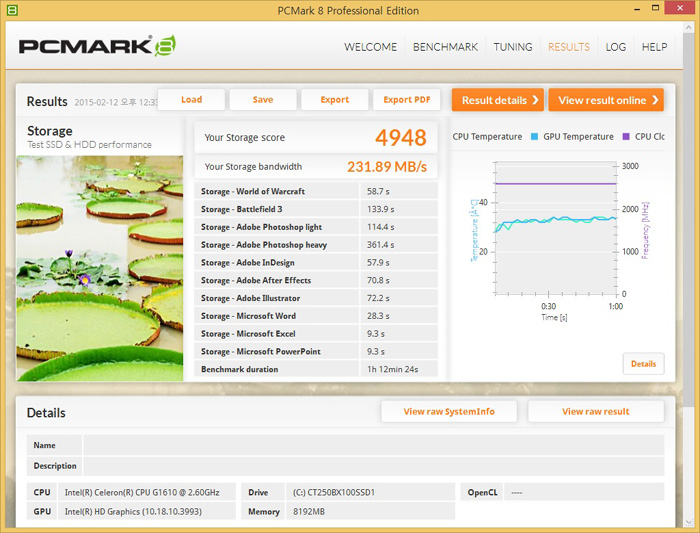This screenshot has height=533, width=700.
Task: Open View result online
Action: coord(606,100)
